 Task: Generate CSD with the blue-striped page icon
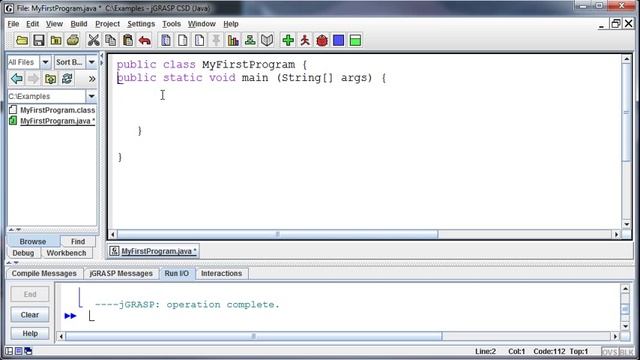tap(166, 40)
